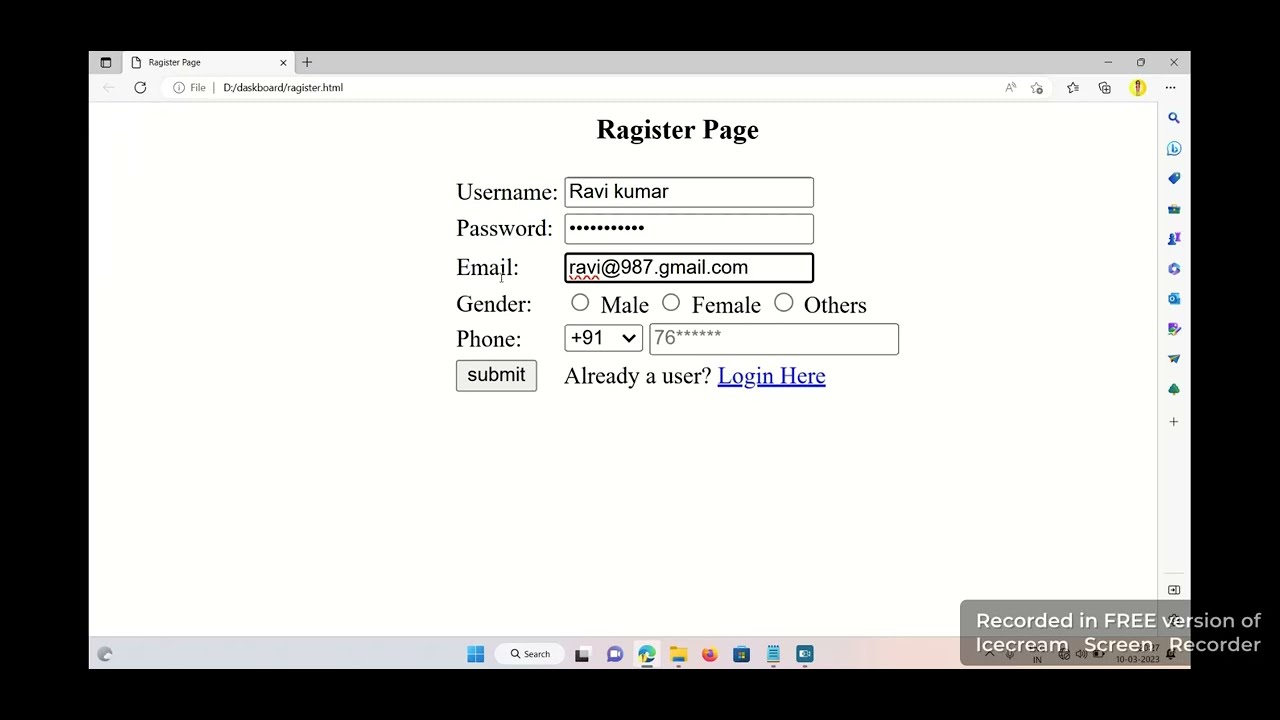Open Shopping tag sidebar icon
The image size is (1280, 720).
click(1174, 178)
